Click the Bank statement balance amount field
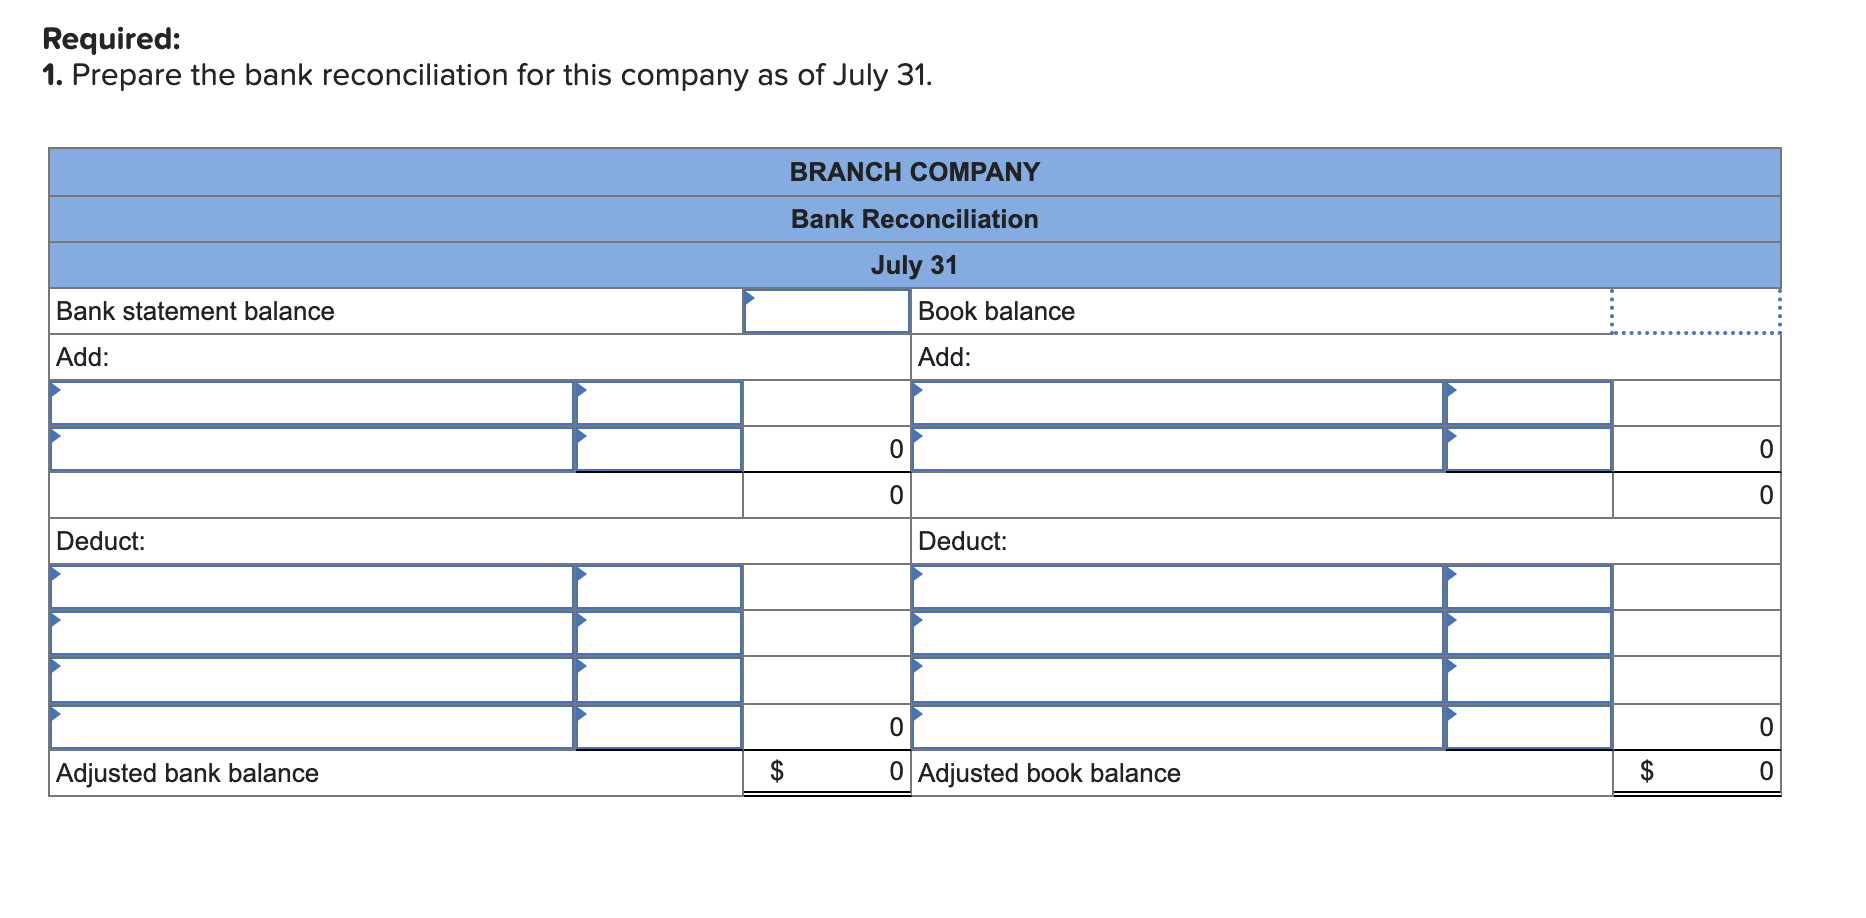1866x918 pixels. [x=826, y=311]
